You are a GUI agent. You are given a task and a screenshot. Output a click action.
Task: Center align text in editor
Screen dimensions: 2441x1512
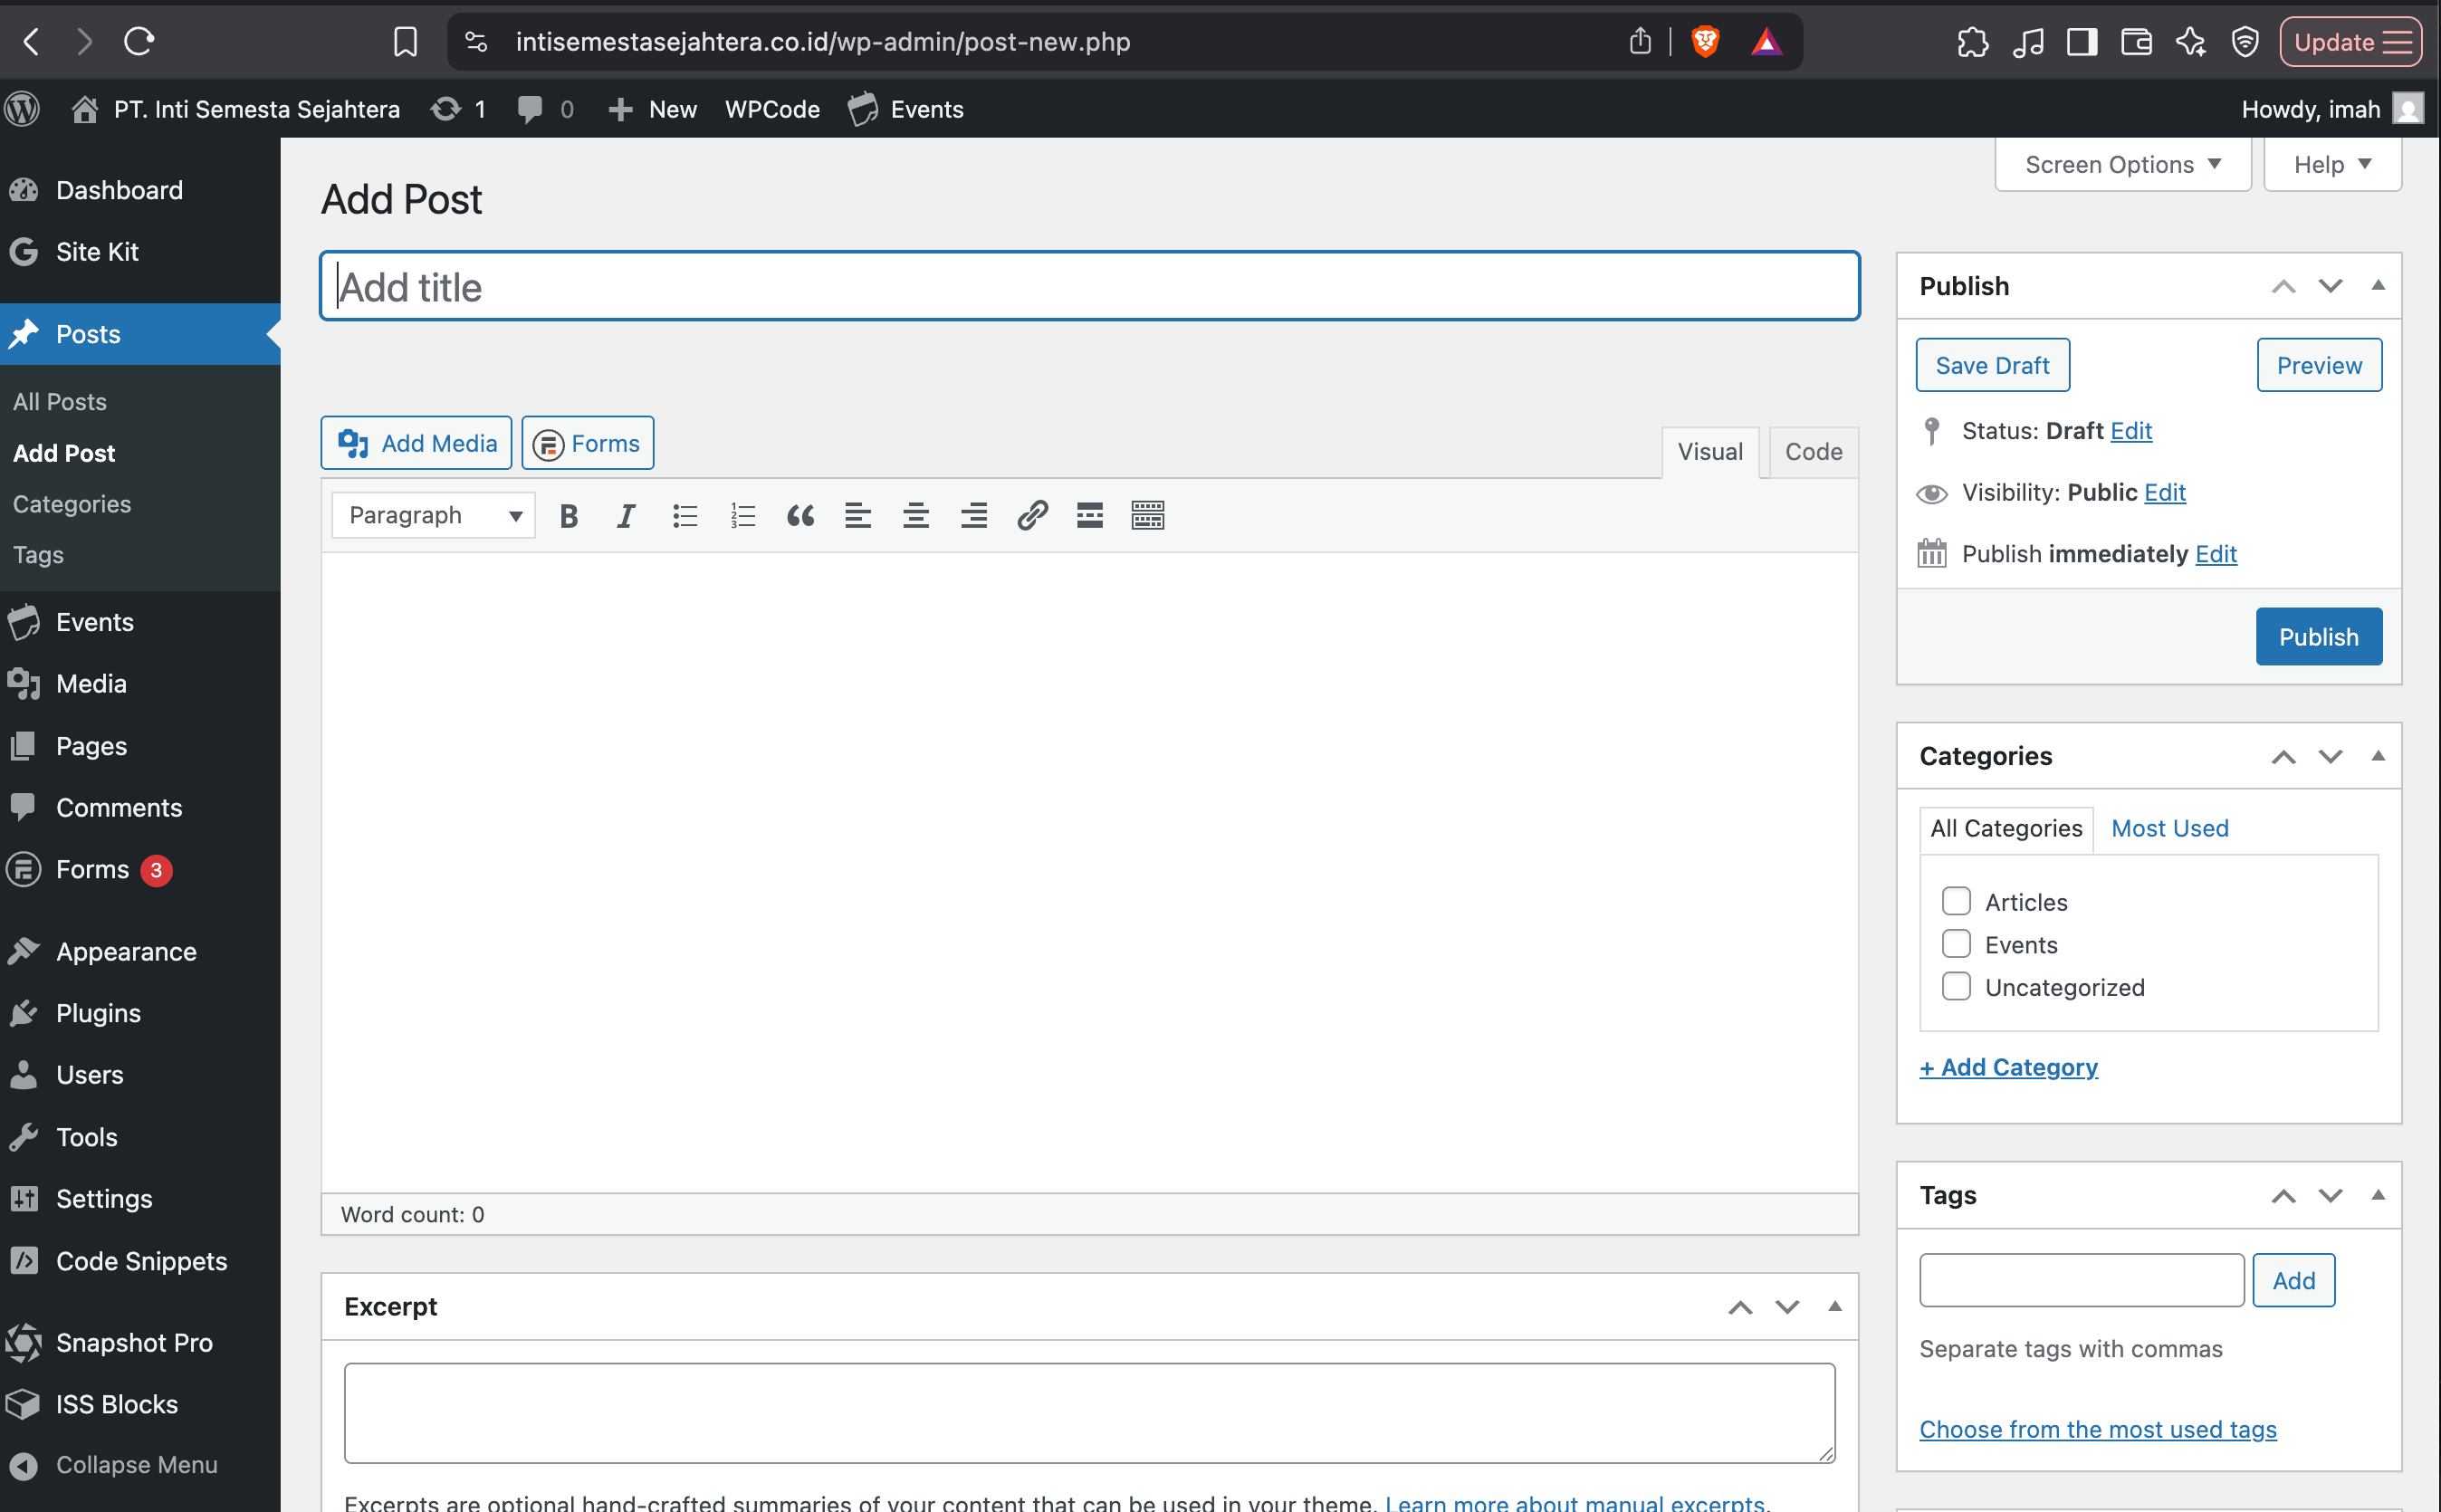tap(916, 516)
